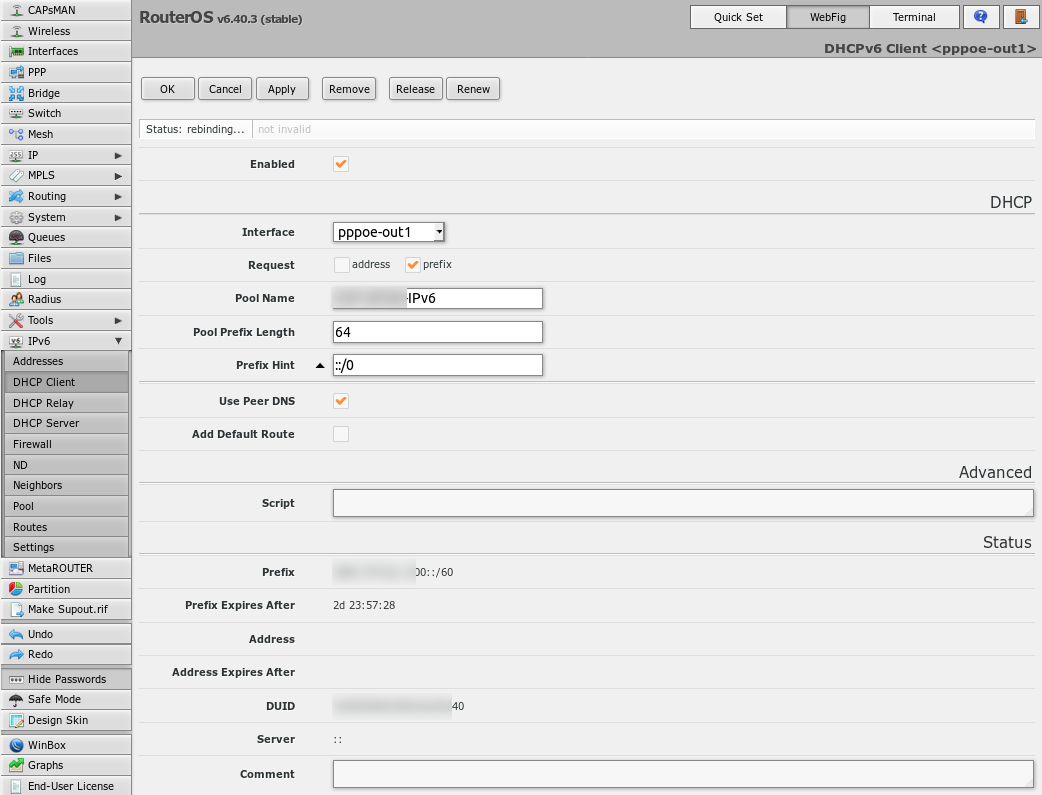
Task: Open IPv6 Pool menu item
Action: point(66,506)
